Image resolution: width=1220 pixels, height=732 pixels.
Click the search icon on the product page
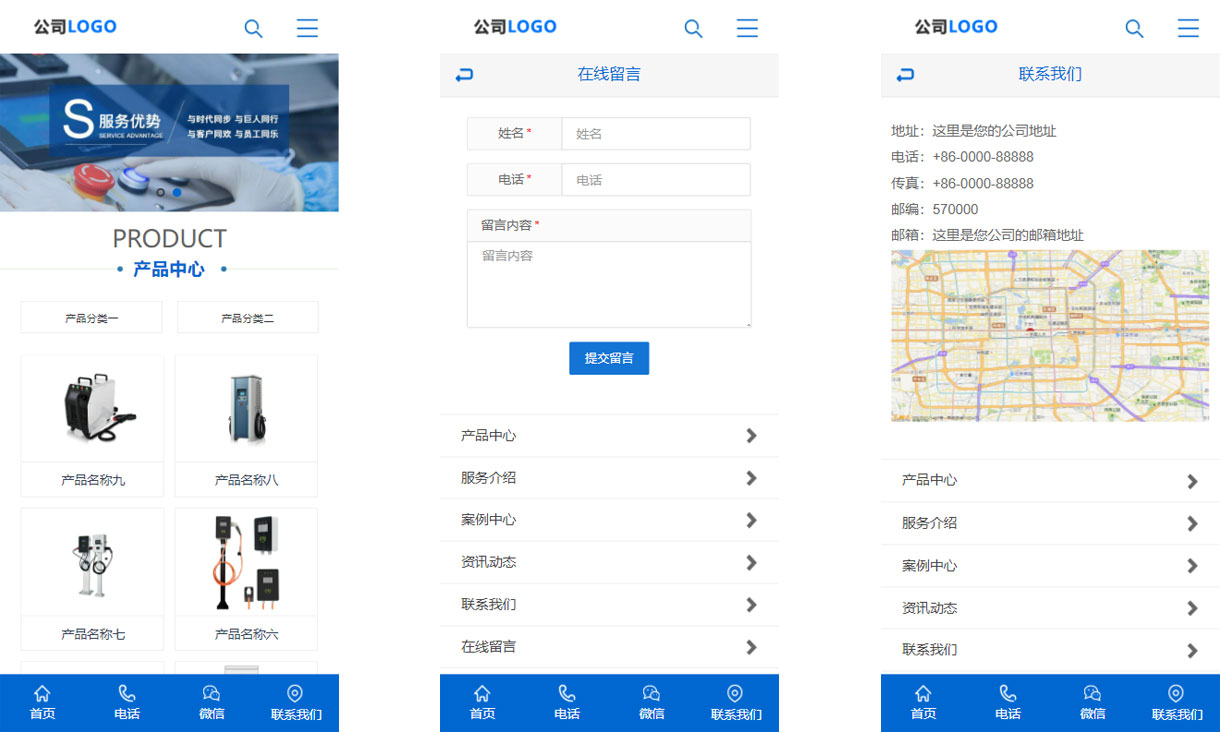[253, 29]
